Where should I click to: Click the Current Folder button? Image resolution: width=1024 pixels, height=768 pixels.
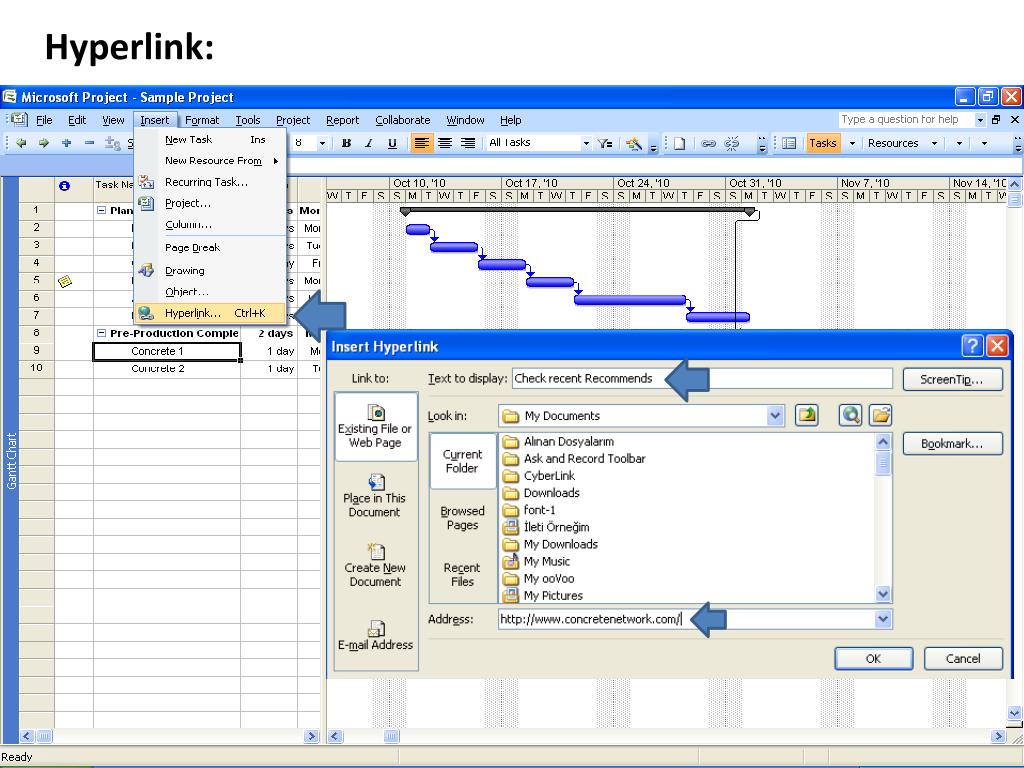[462, 461]
